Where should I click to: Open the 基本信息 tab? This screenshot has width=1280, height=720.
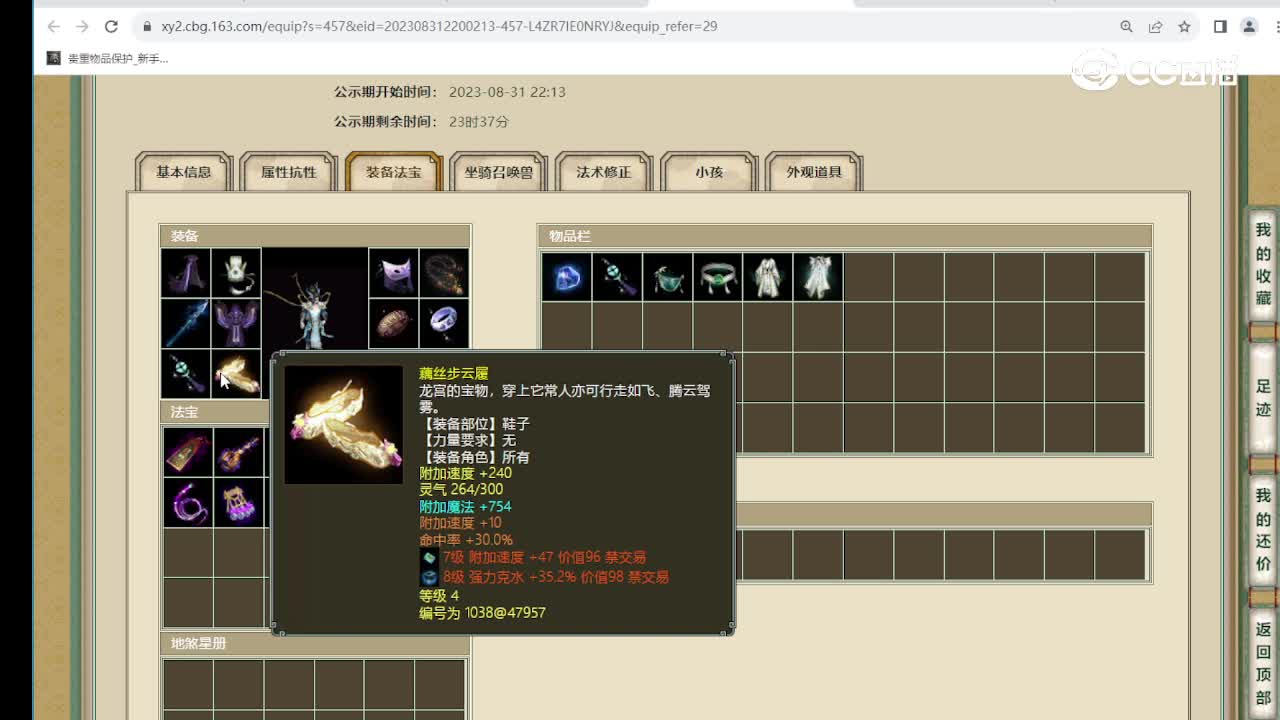click(x=184, y=172)
